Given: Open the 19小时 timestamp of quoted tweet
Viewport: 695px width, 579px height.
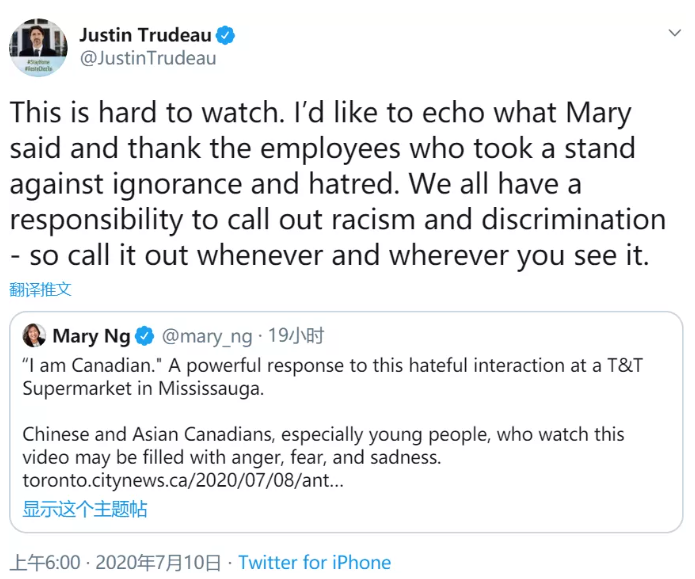Looking at the screenshot, I should pos(296,336).
